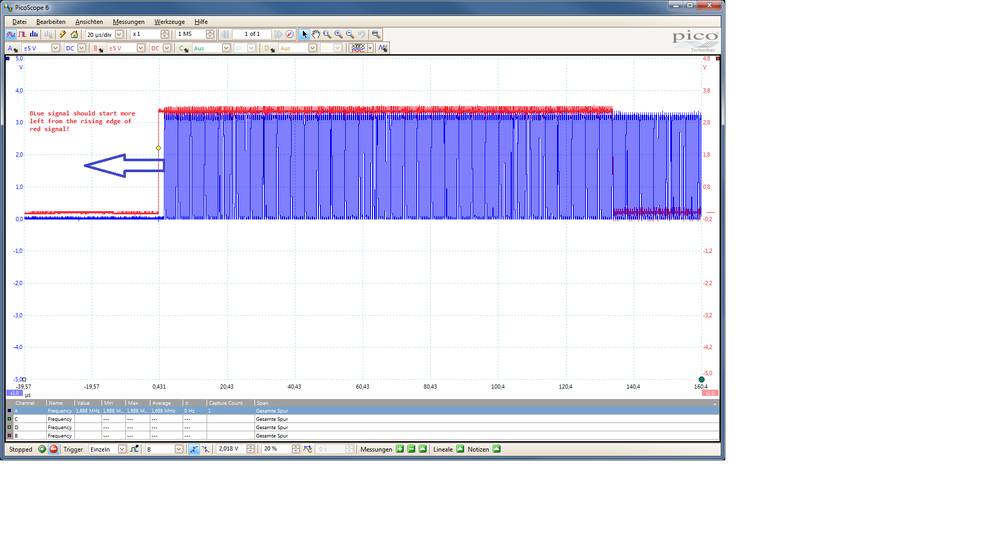Image resolution: width=999 pixels, height=541 pixels.
Task: Select falling edge trigger icon
Action: point(206,449)
